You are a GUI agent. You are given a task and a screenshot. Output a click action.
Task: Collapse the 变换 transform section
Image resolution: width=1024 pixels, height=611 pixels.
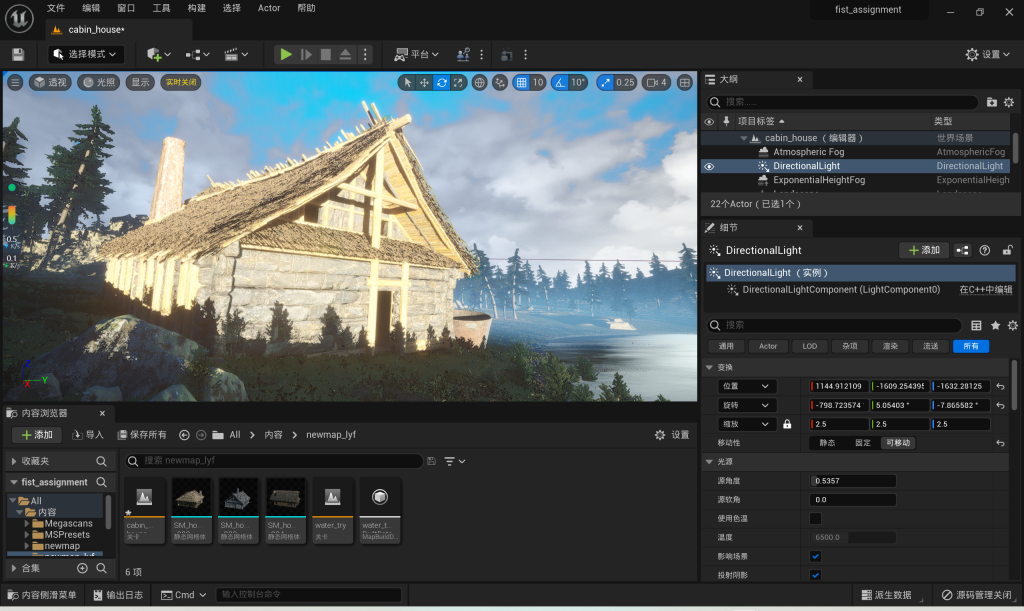[709, 368]
